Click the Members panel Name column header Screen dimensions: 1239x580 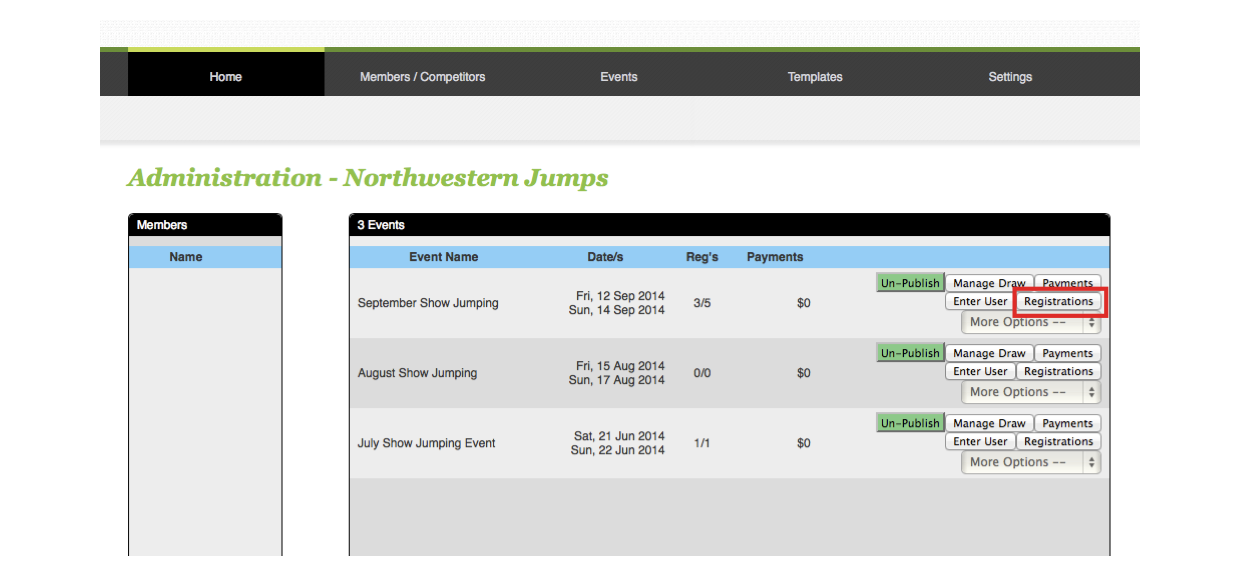pos(185,257)
